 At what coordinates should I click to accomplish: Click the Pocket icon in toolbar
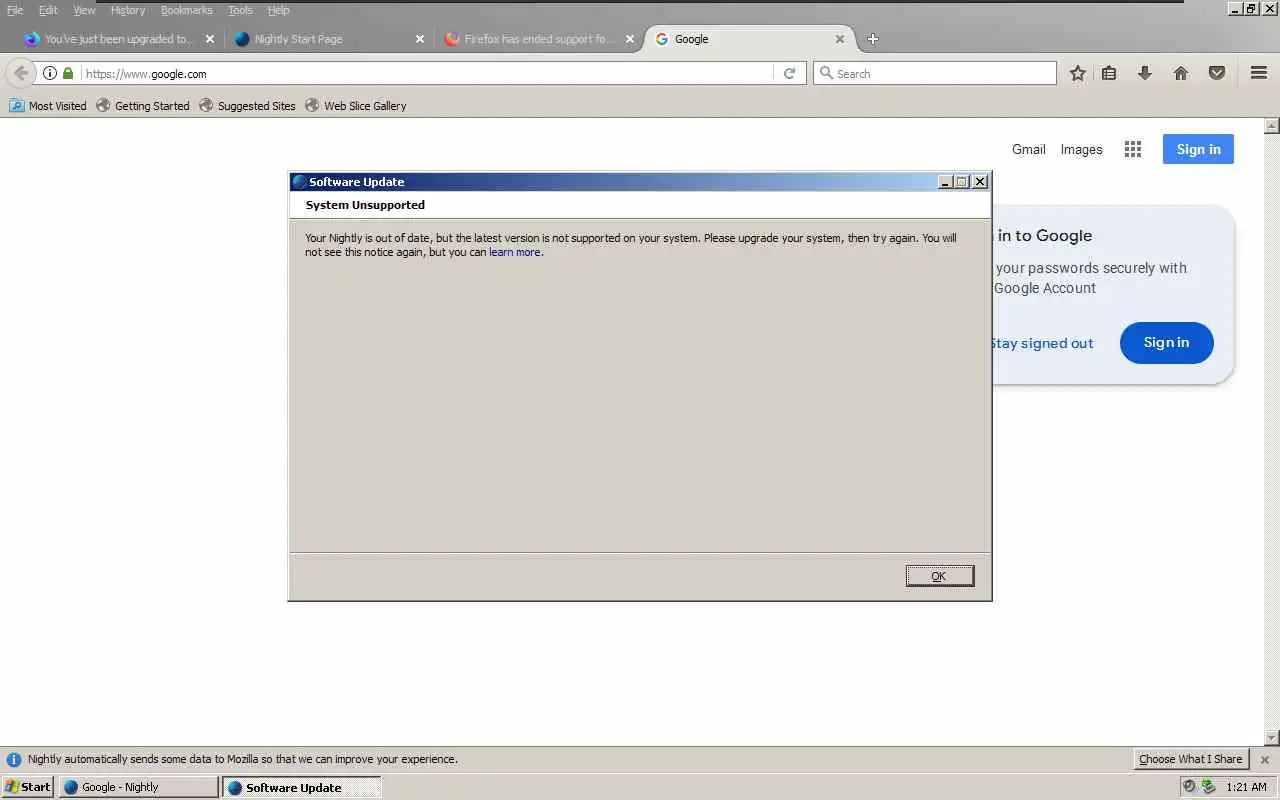coord(1217,73)
